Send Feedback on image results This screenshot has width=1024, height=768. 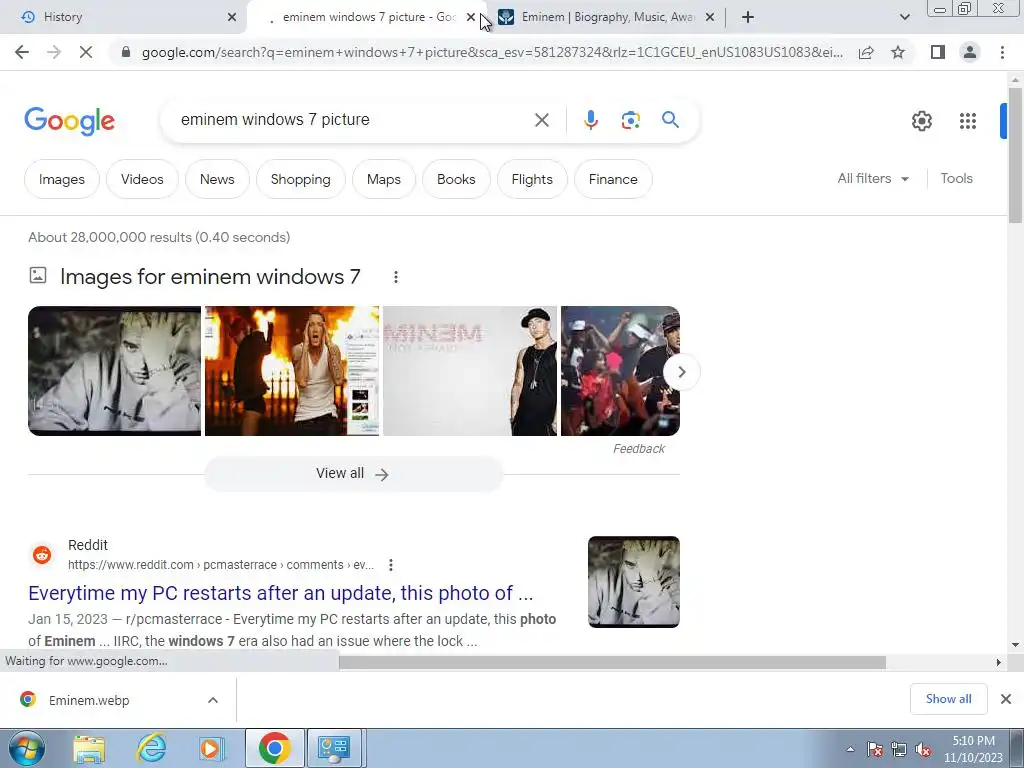coord(639,449)
